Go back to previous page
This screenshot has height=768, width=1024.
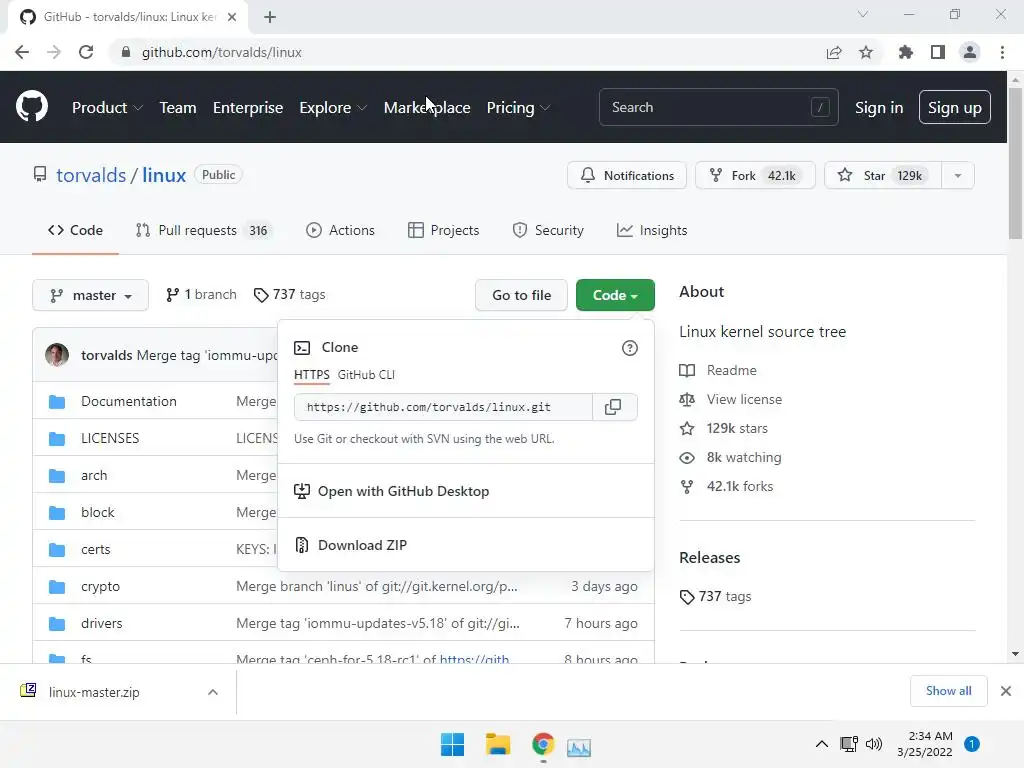coord(22,52)
